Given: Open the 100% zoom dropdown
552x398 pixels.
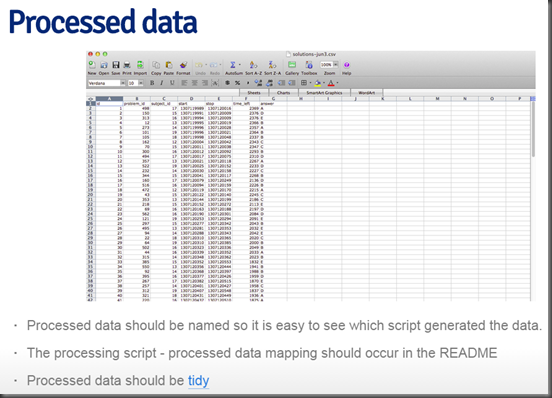Looking at the screenshot, I should pos(335,65).
